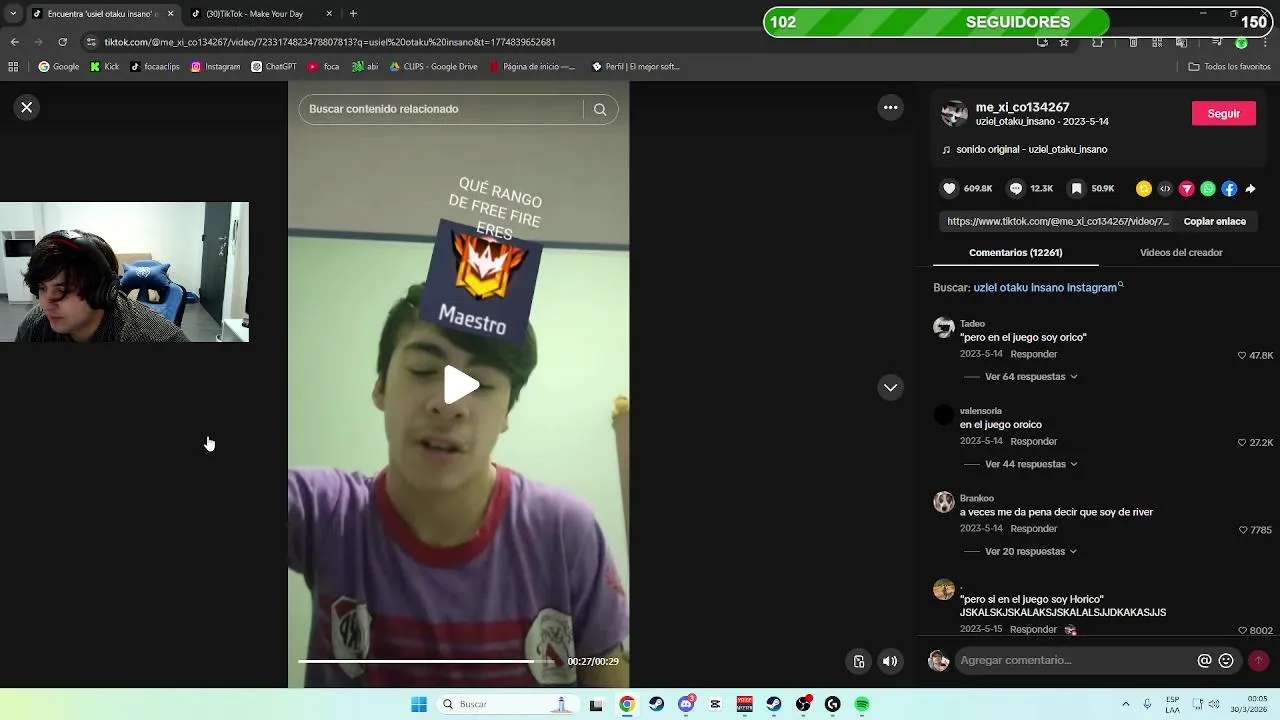
Task: Save video with the bookmark icon
Action: pos(1076,188)
